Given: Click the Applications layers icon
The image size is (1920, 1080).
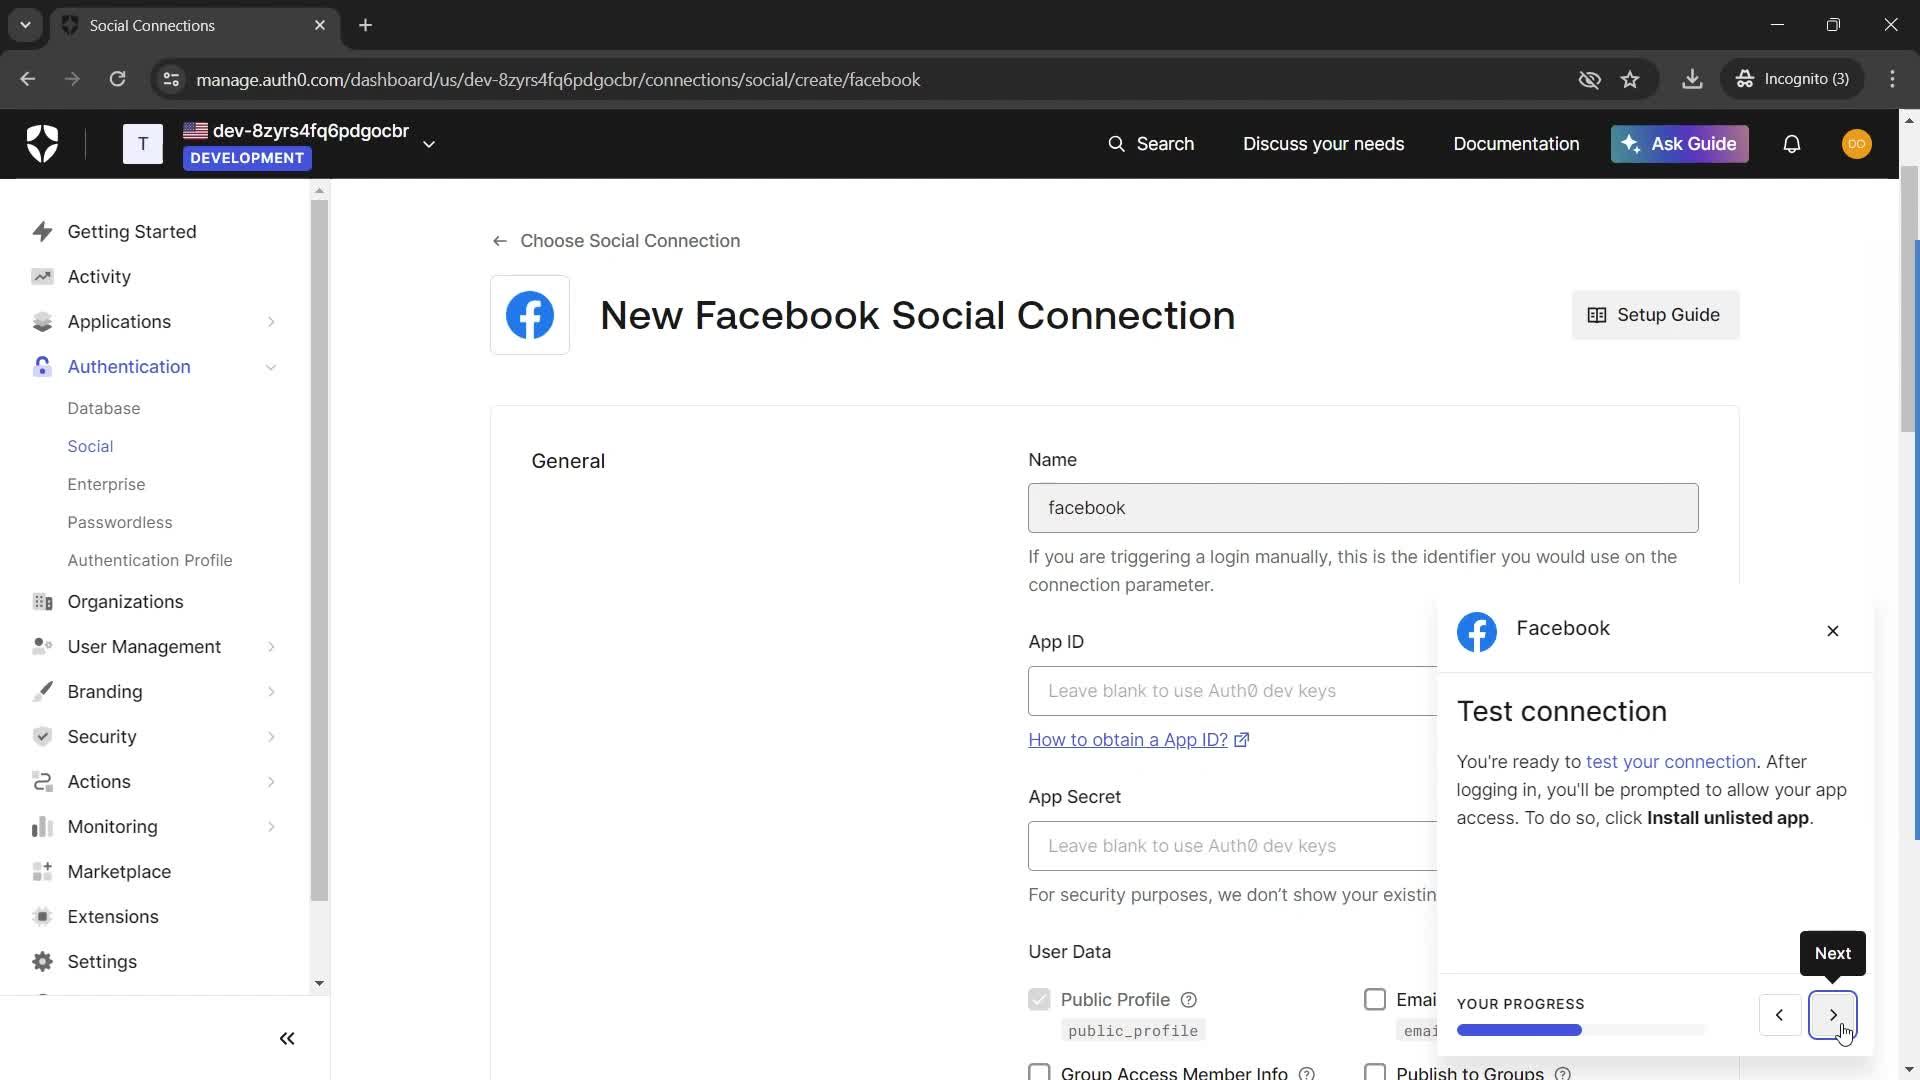Looking at the screenshot, I should 42,322.
